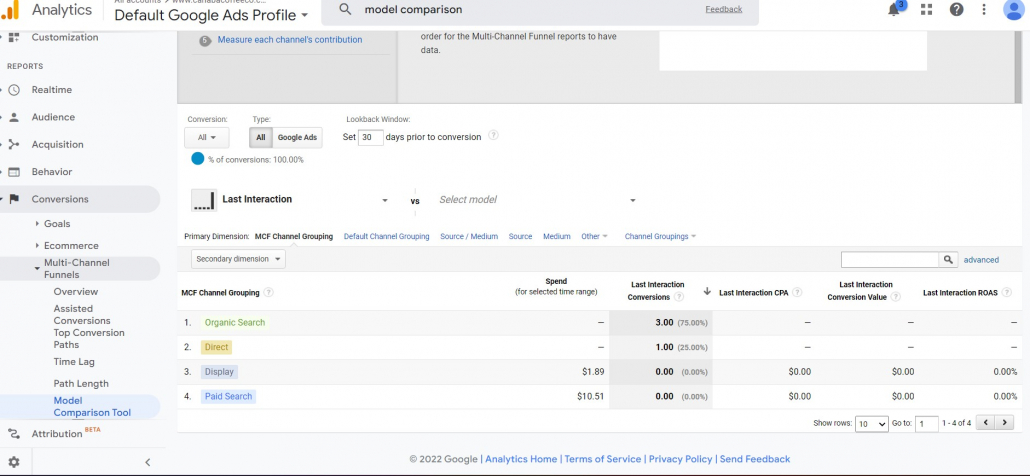Open the Other primary dimension dropdown
Image resolution: width=1030 pixels, height=476 pixels.
pyautogui.click(x=594, y=236)
